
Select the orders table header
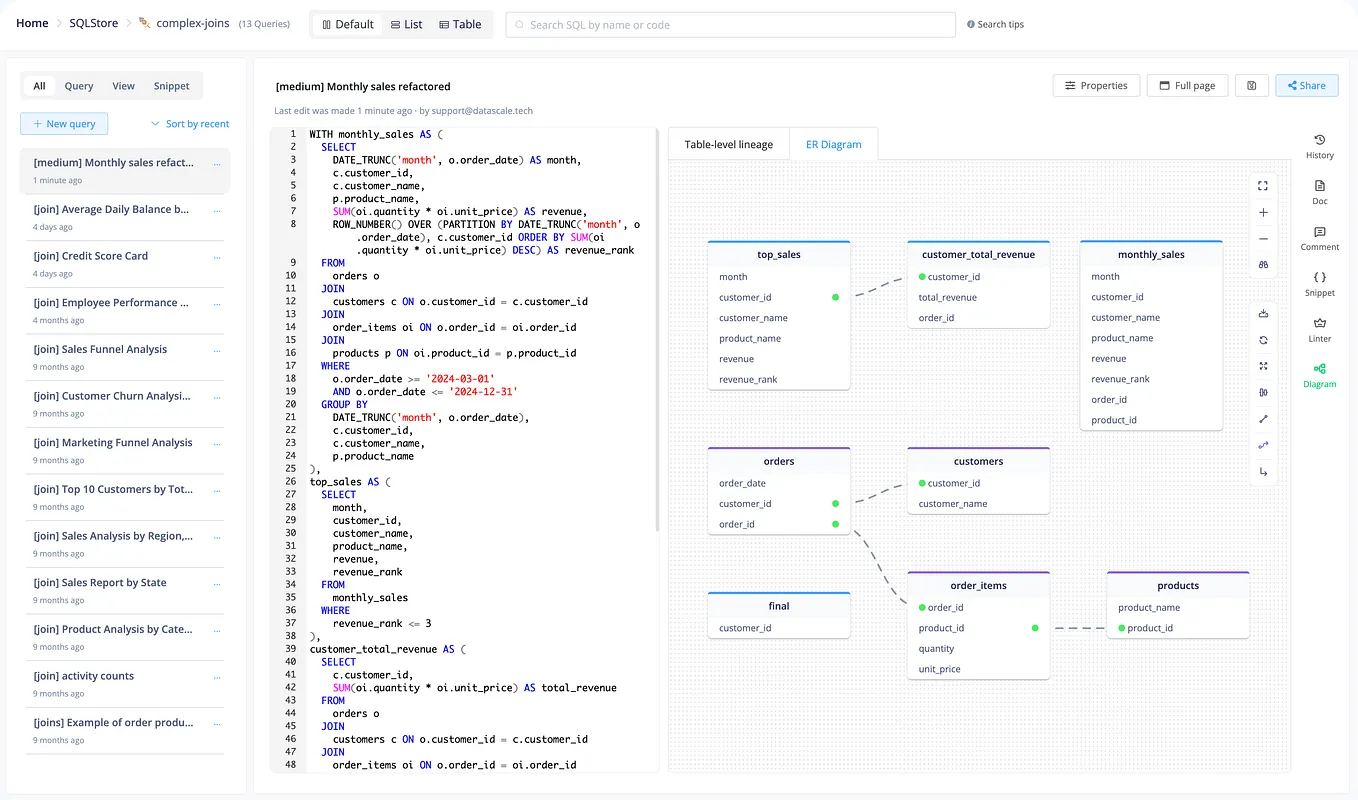(779, 461)
